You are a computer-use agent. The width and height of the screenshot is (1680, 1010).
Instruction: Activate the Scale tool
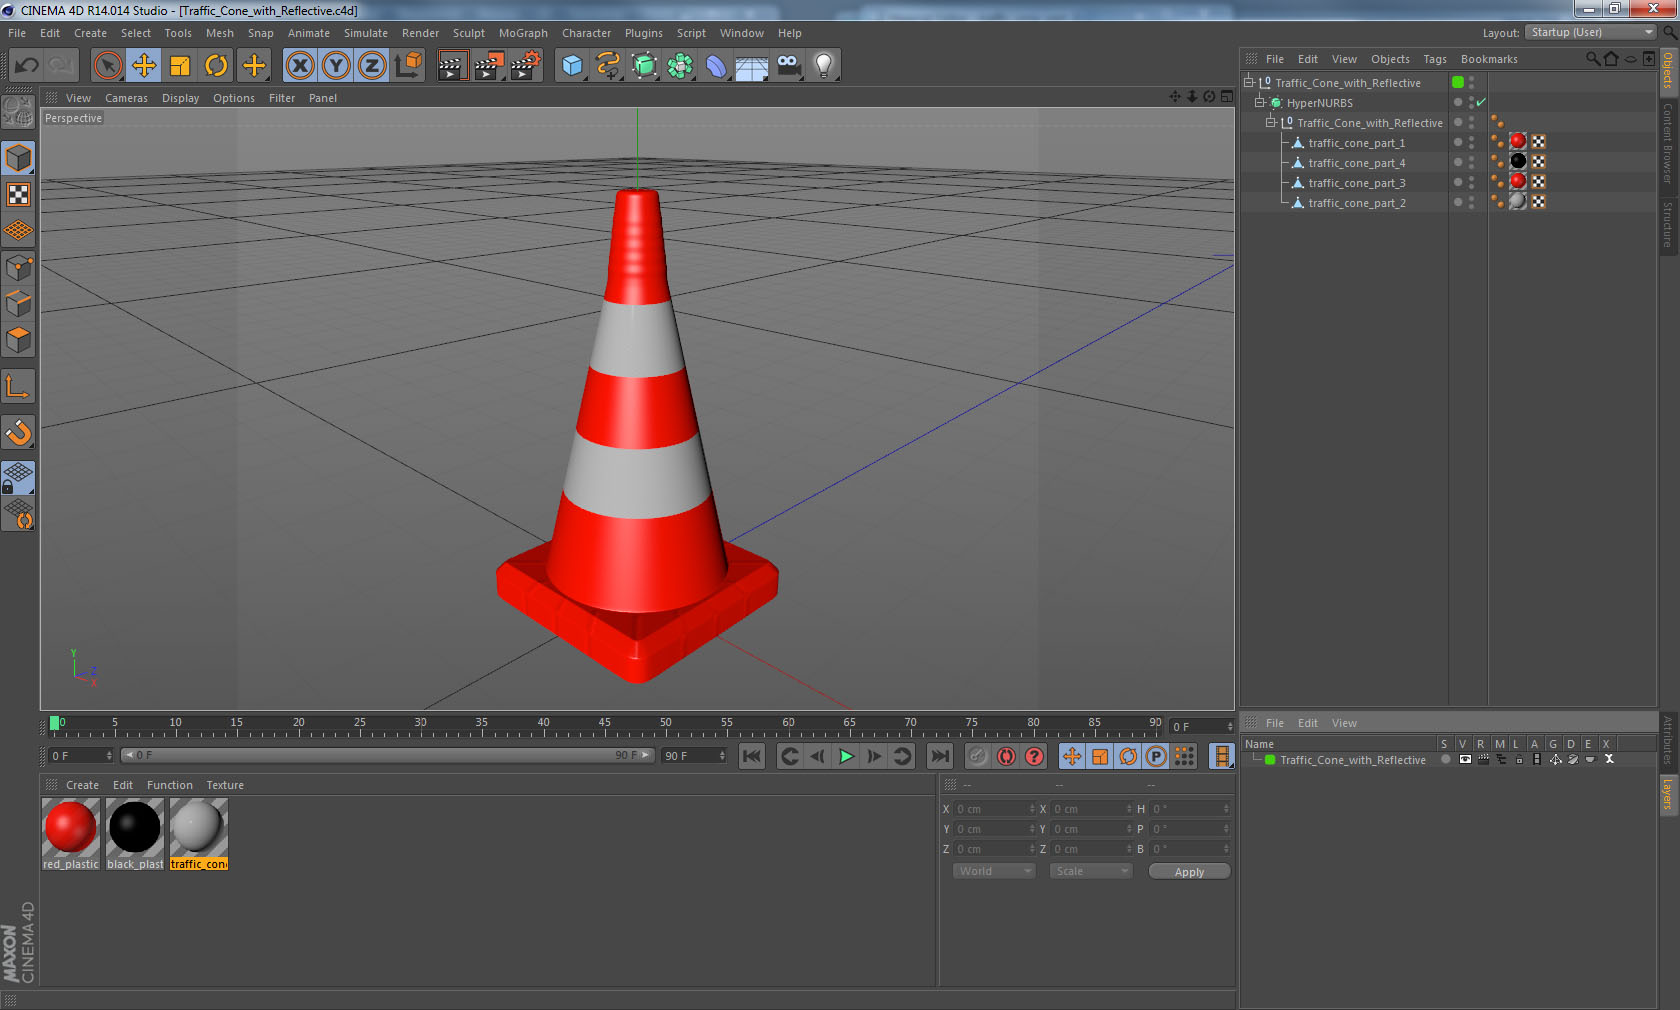pyautogui.click(x=180, y=66)
